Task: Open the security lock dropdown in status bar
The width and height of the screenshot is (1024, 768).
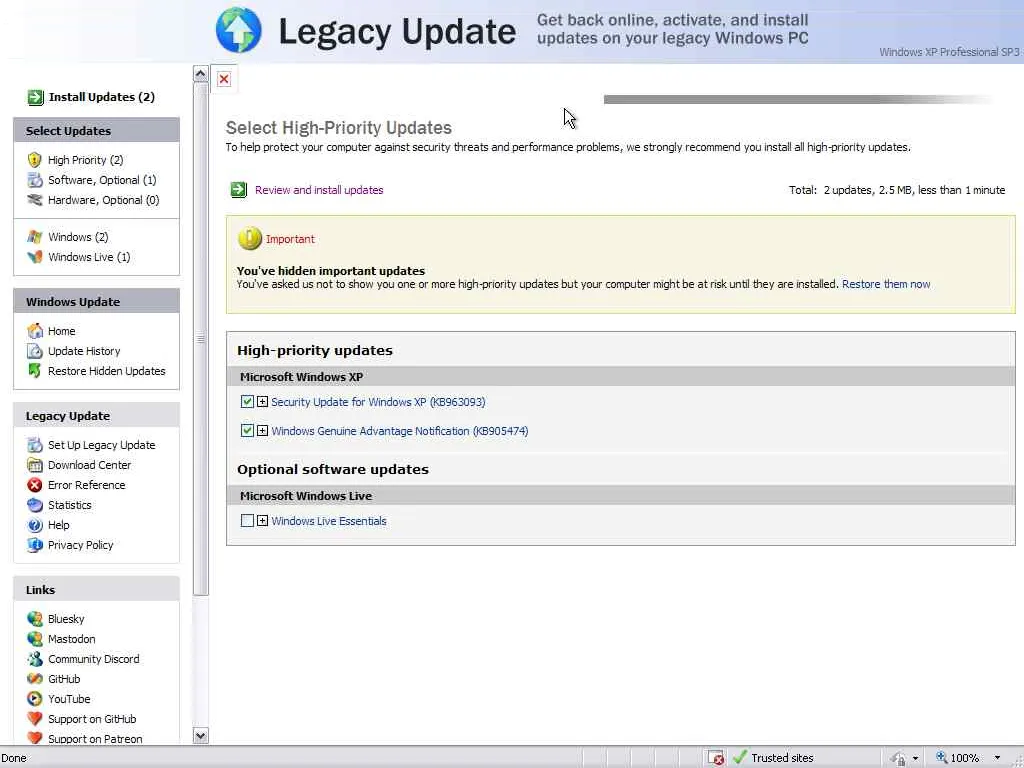Action: pyautogui.click(x=915, y=758)
